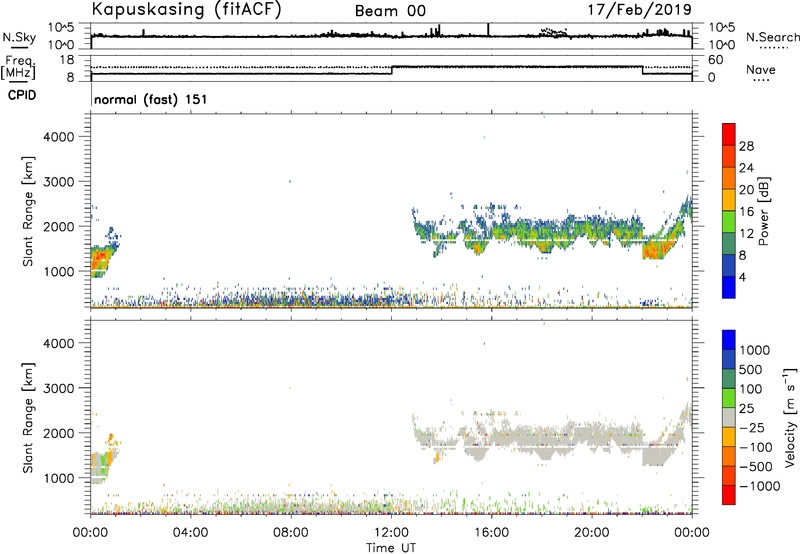Click the blue bottom segment of power colorbar
Image resolution: width=800 pixels, height=554 pixels.
pyautogui.click(x=729, y=287)
